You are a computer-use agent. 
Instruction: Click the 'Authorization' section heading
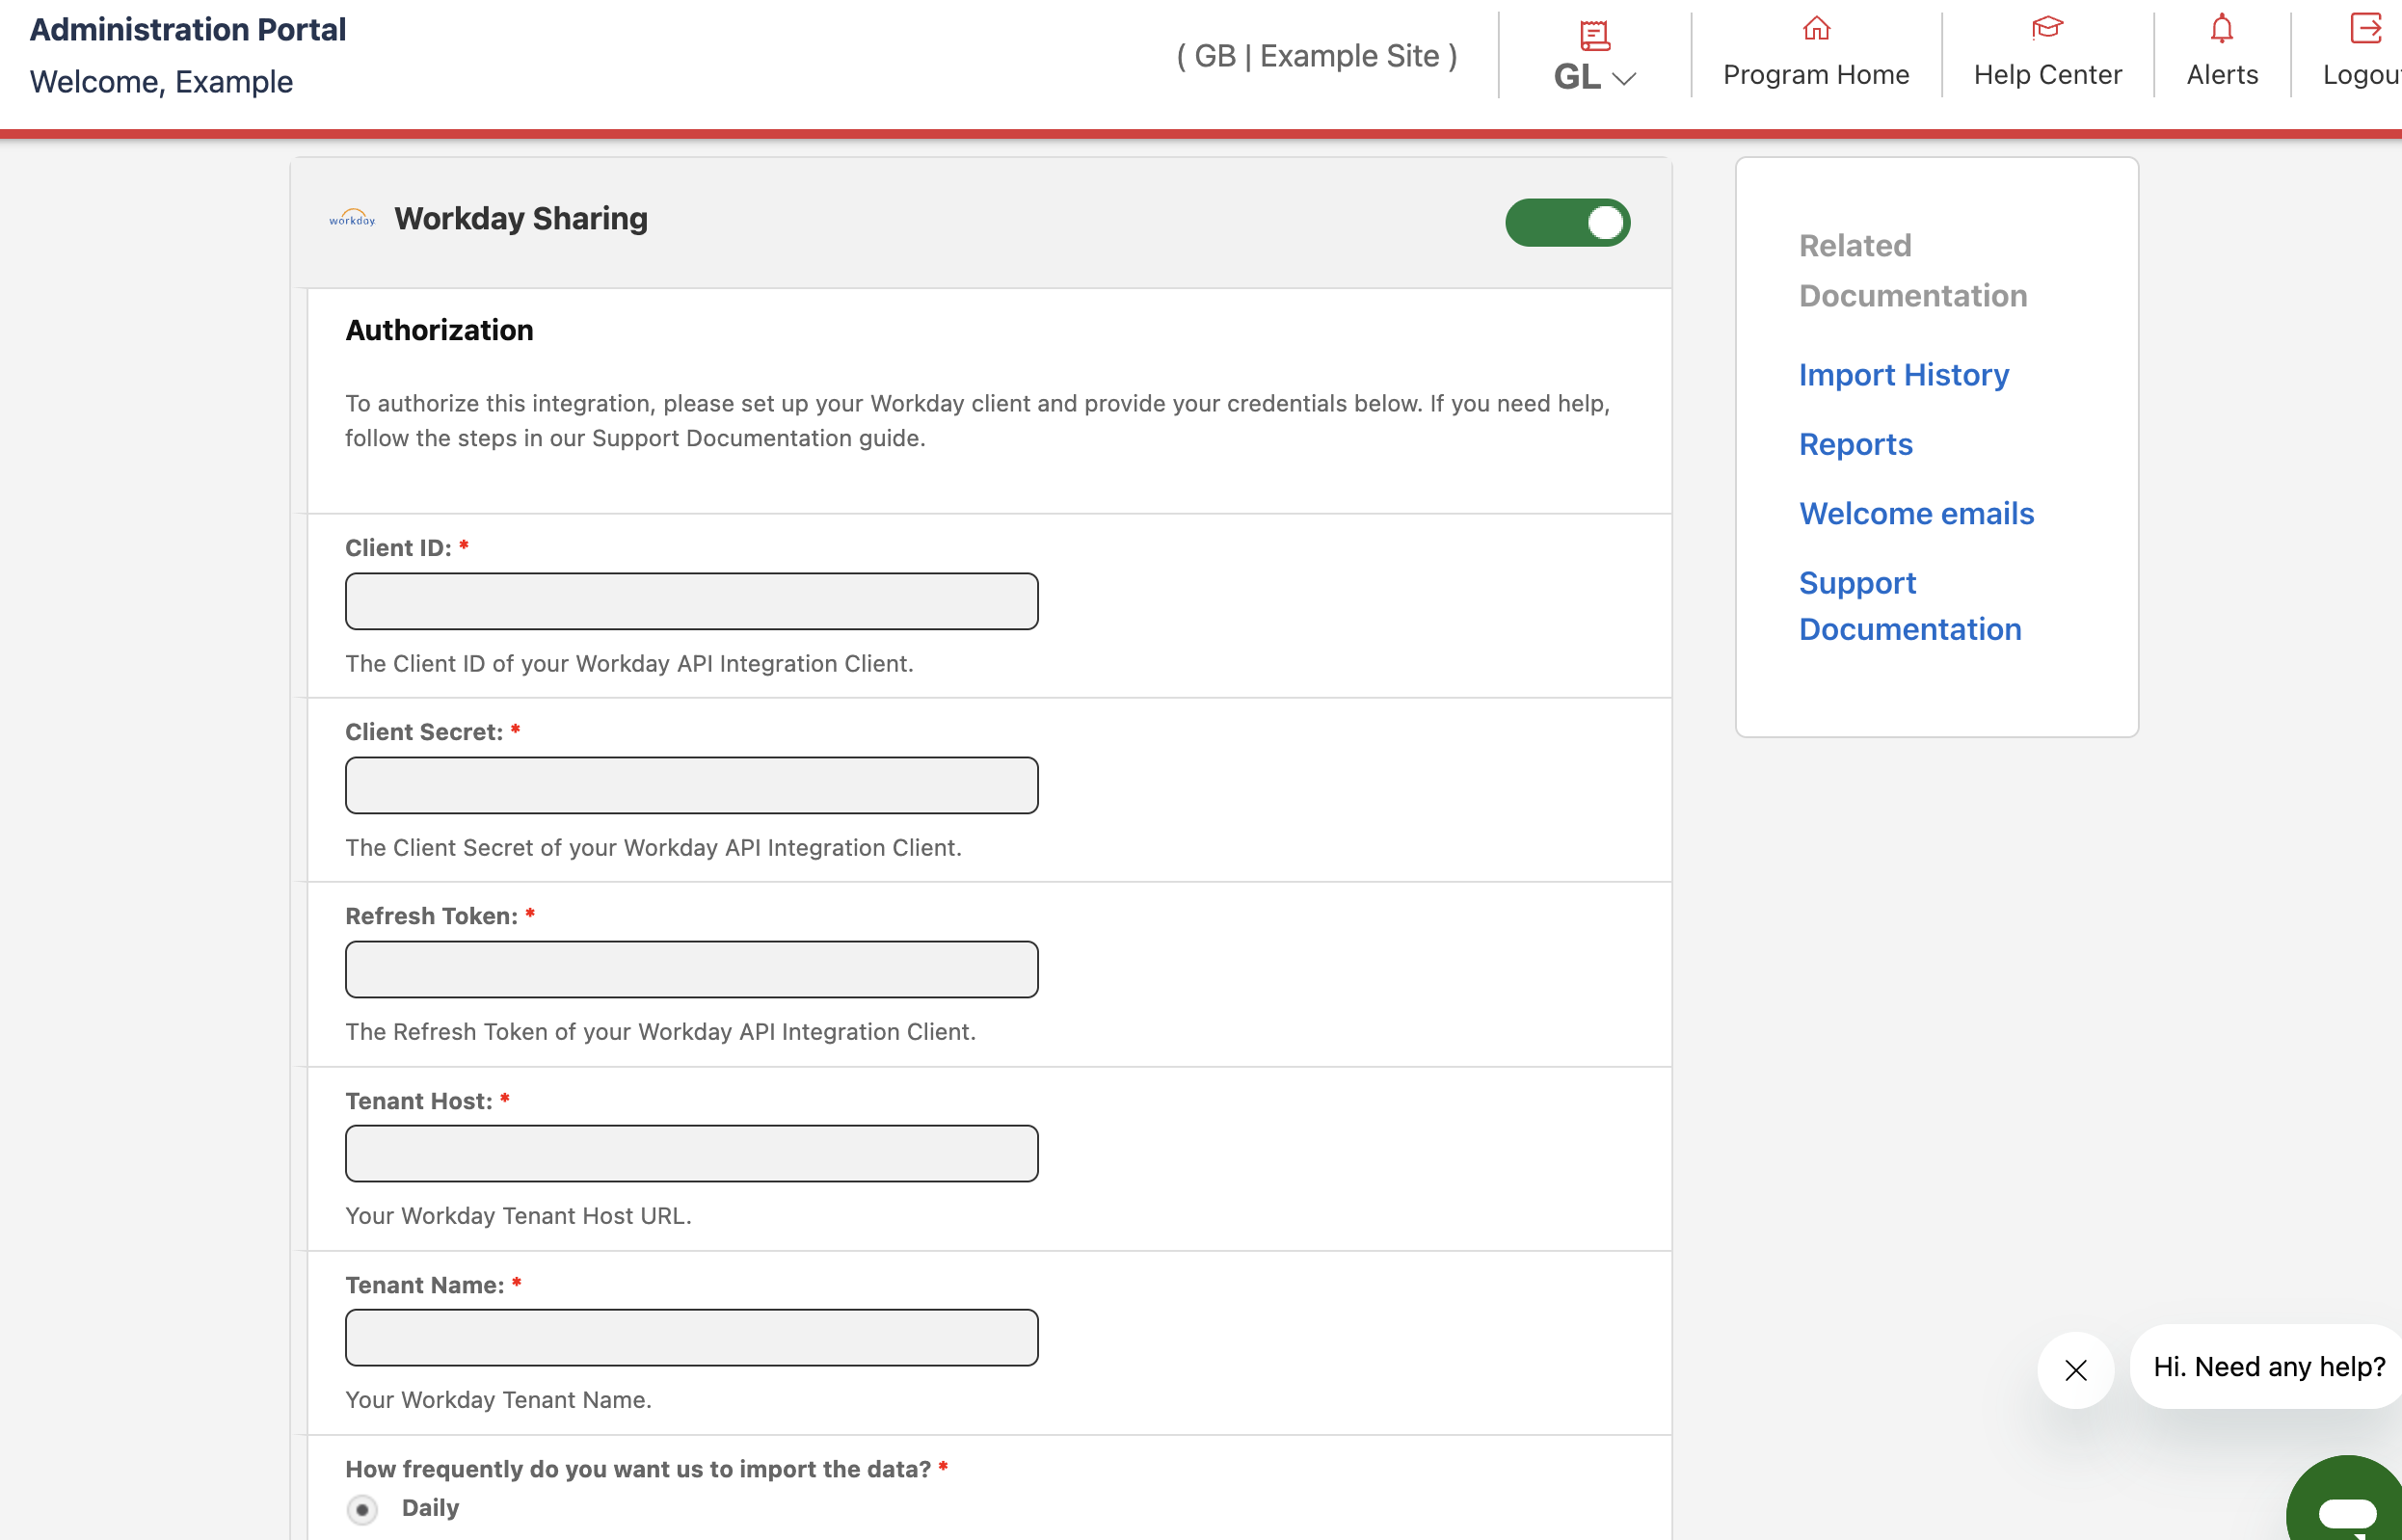tap(439, 330)
